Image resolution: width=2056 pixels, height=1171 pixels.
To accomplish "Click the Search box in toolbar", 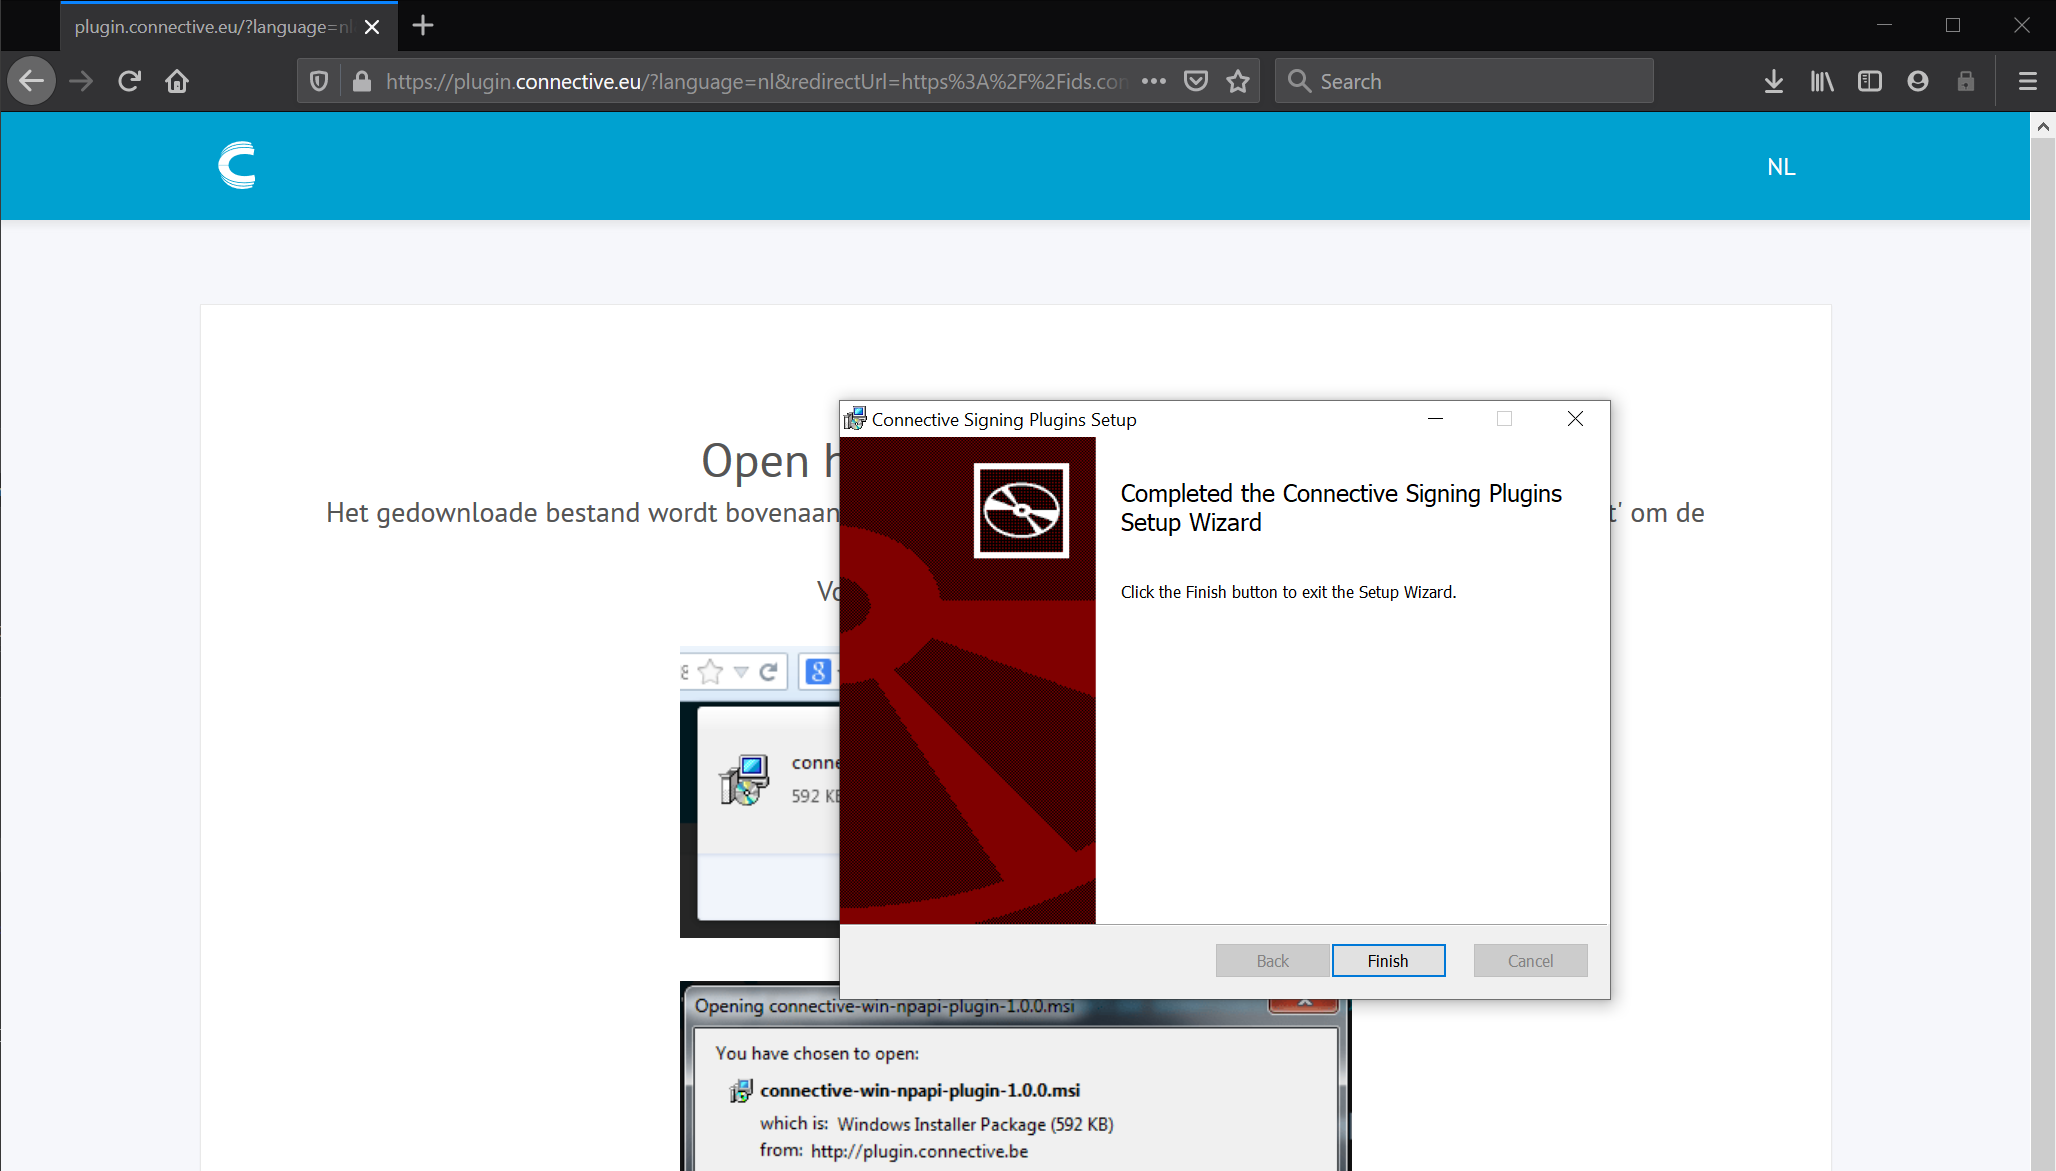I will [x=1464, y=81].
